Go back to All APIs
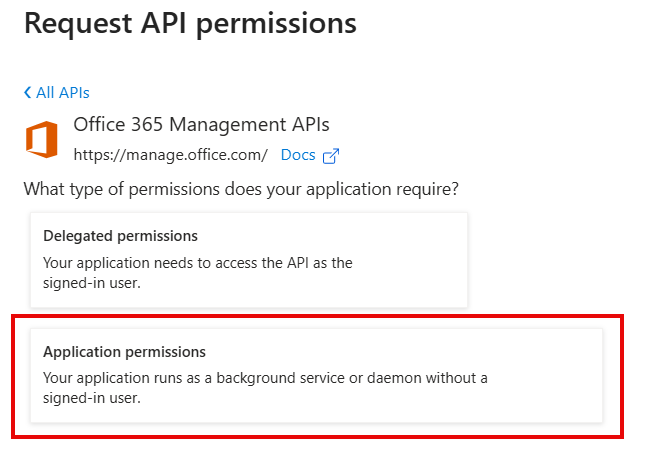The image size is (656, 452). click(x=62, y=93)
